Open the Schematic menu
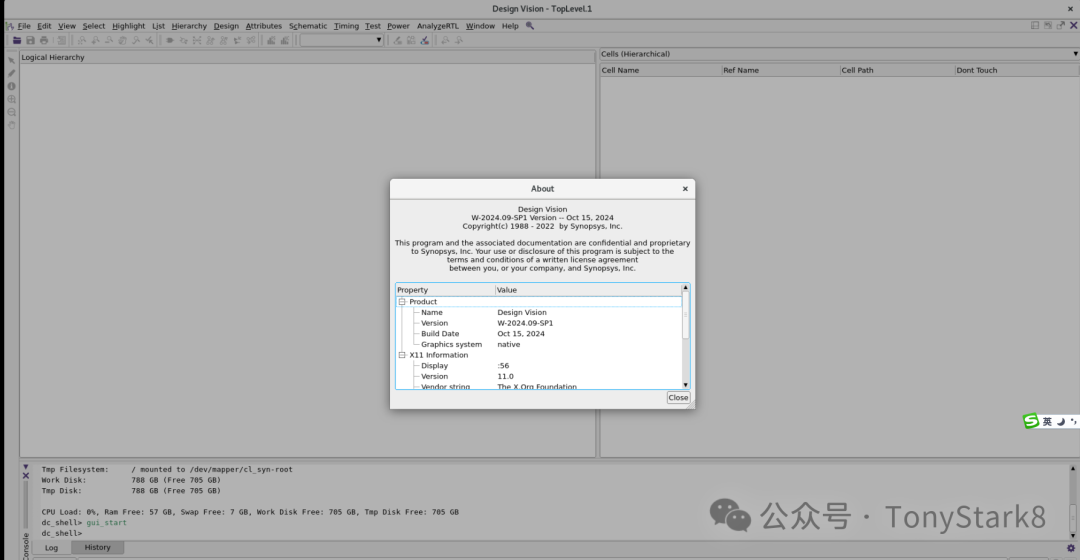Image resolution: width=1080 pixels, height=560 pixels. click(308, 25)
